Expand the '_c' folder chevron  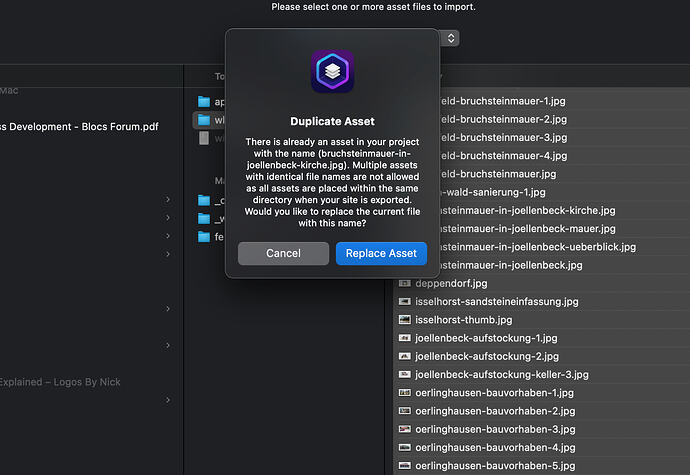168,200
